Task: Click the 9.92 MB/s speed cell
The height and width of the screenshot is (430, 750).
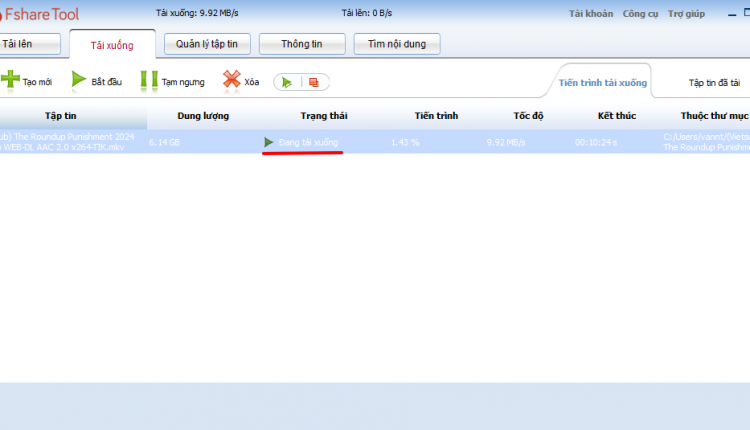Action: (x=506, y=143)
